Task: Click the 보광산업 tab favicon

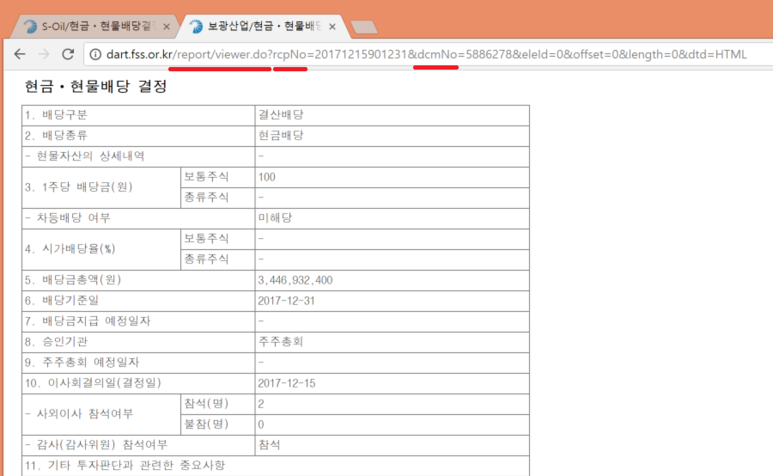Action: tap(196, 26)
